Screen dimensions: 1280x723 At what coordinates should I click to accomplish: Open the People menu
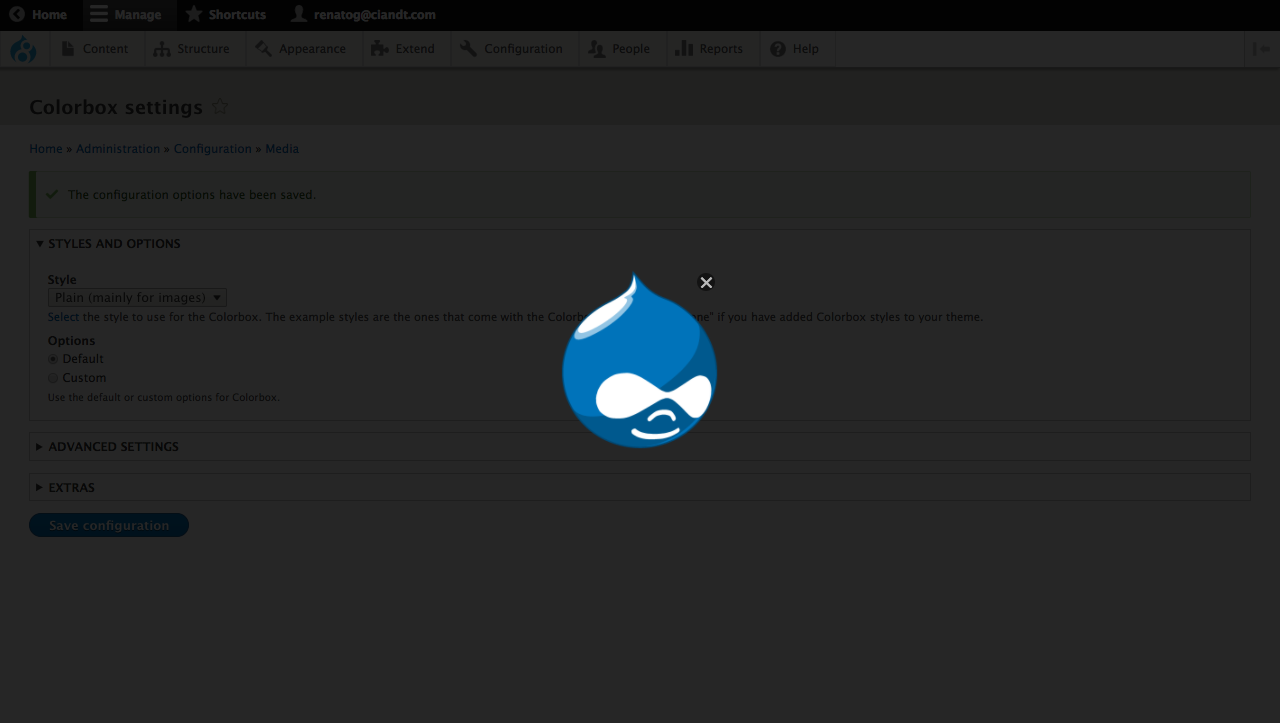[620, 49]
